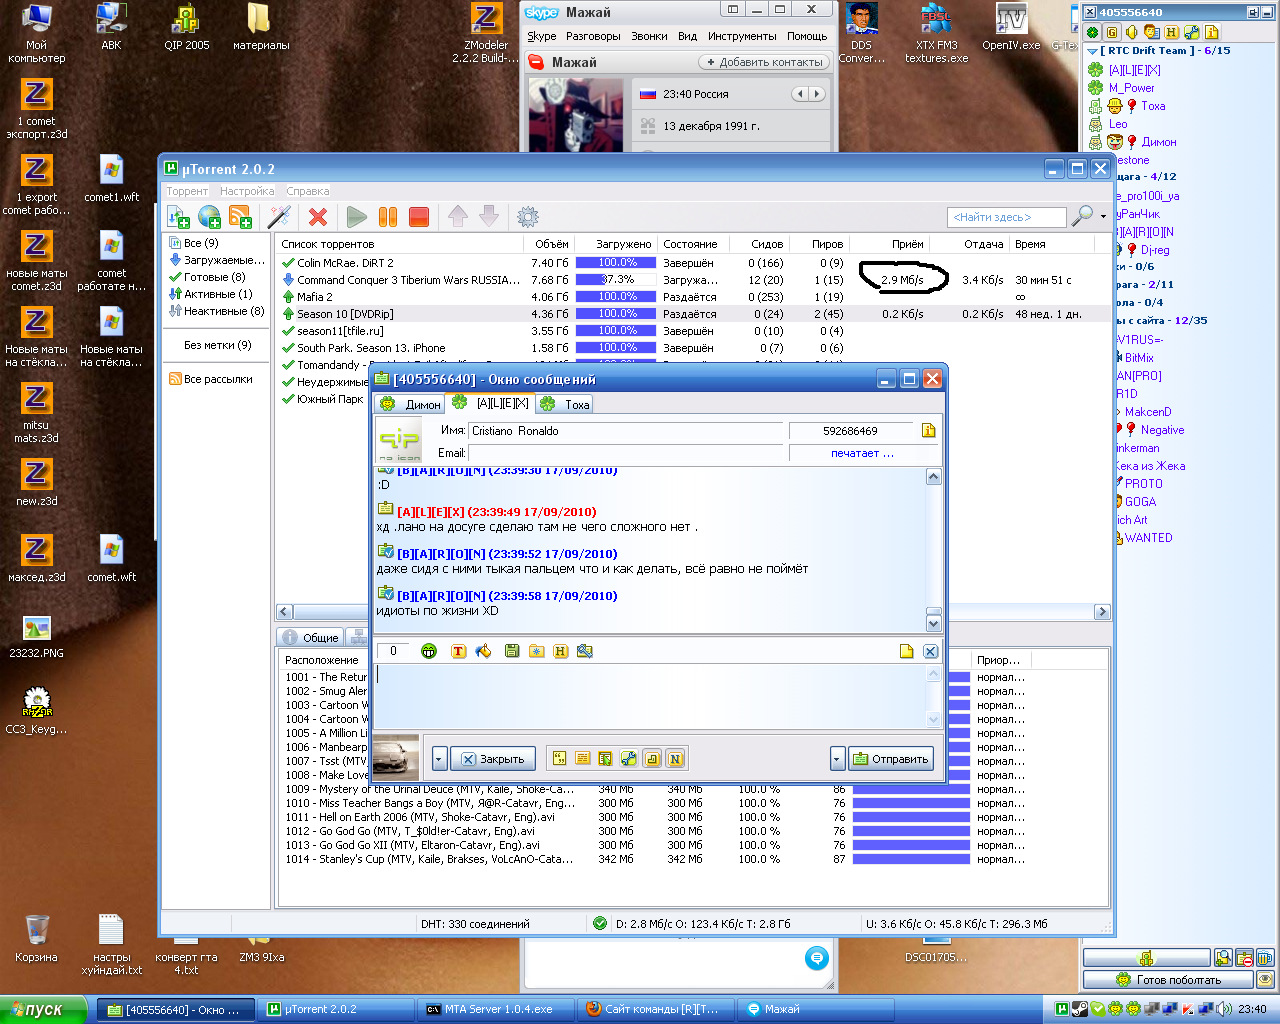The height and width of the screenshot is (1024, 1280).
Task: Collapse the 'RTC Drift Team' group in QIP
Action: coord(1093,51)
